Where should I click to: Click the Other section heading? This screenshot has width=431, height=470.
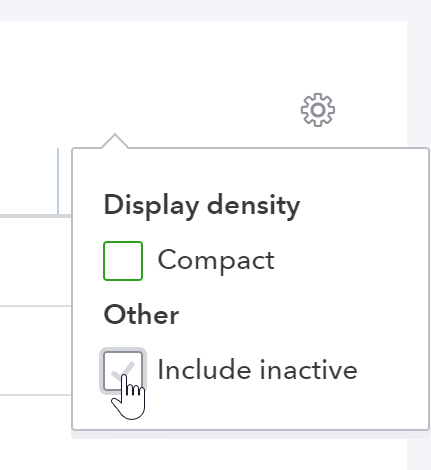click(141, 315)
